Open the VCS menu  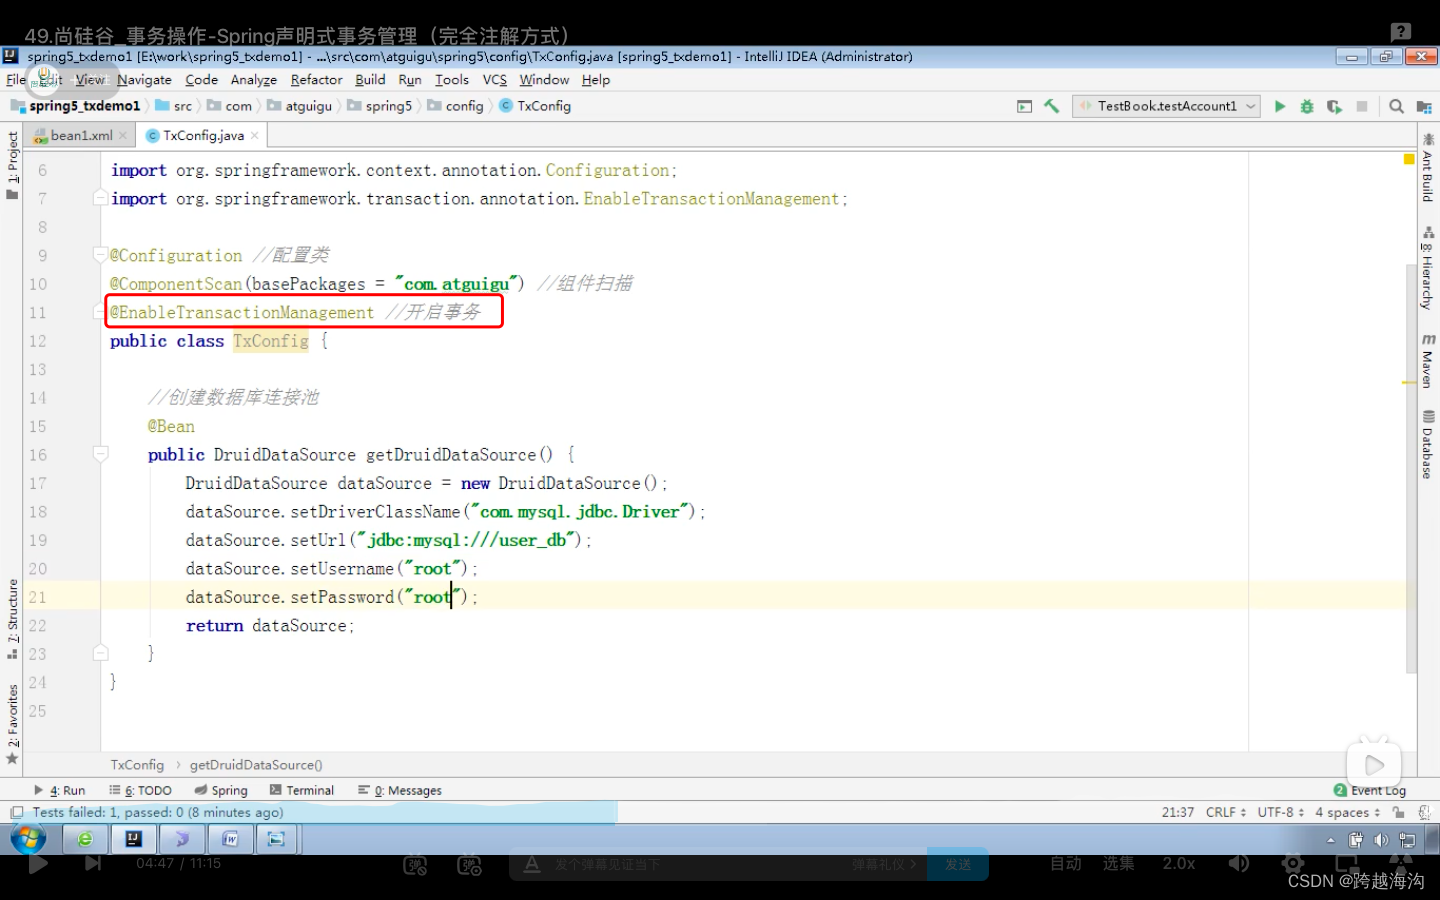click(495, 80)
